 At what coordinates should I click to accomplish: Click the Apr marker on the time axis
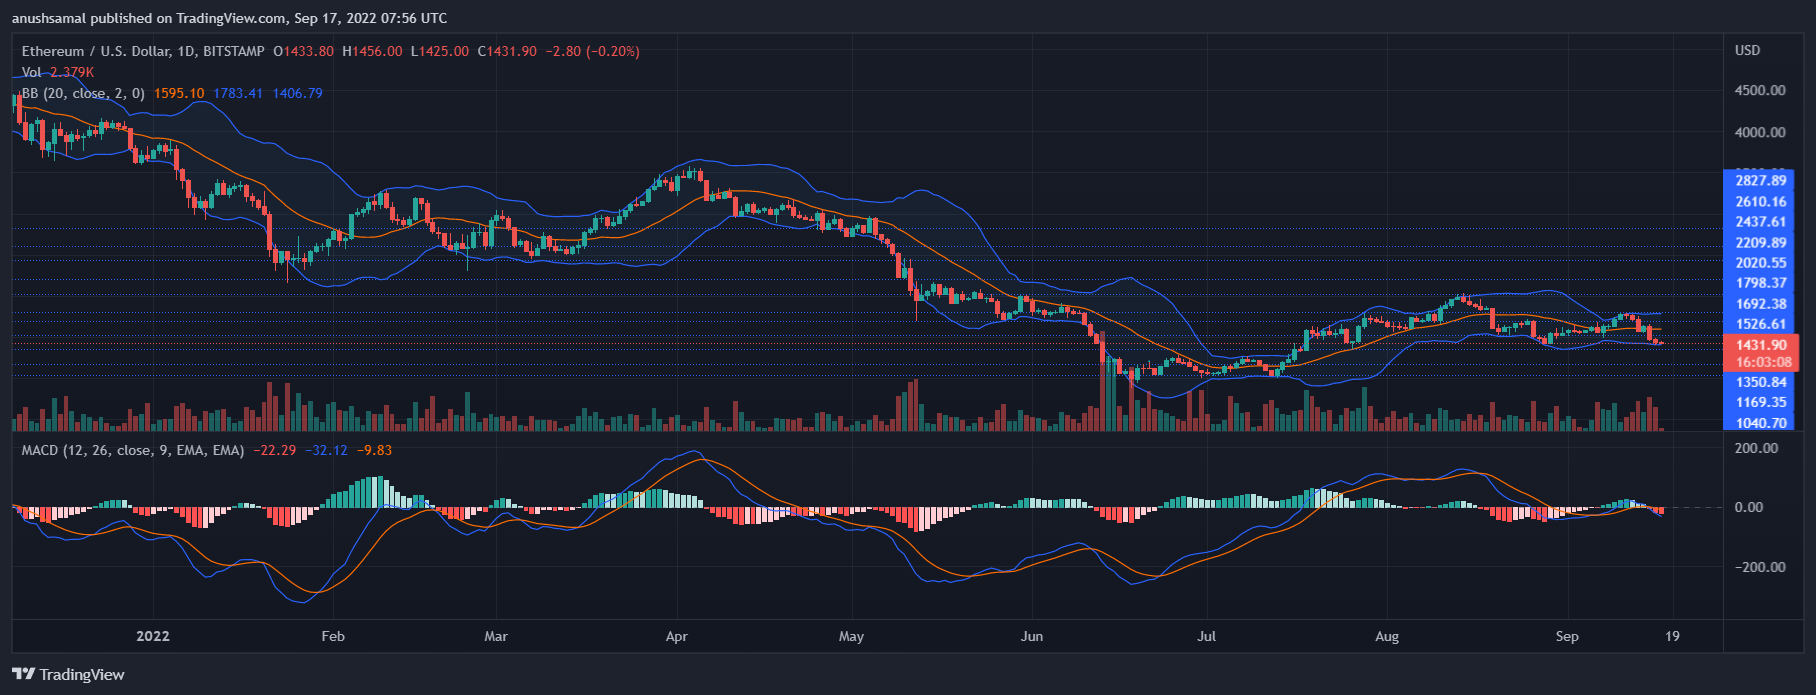677,636
